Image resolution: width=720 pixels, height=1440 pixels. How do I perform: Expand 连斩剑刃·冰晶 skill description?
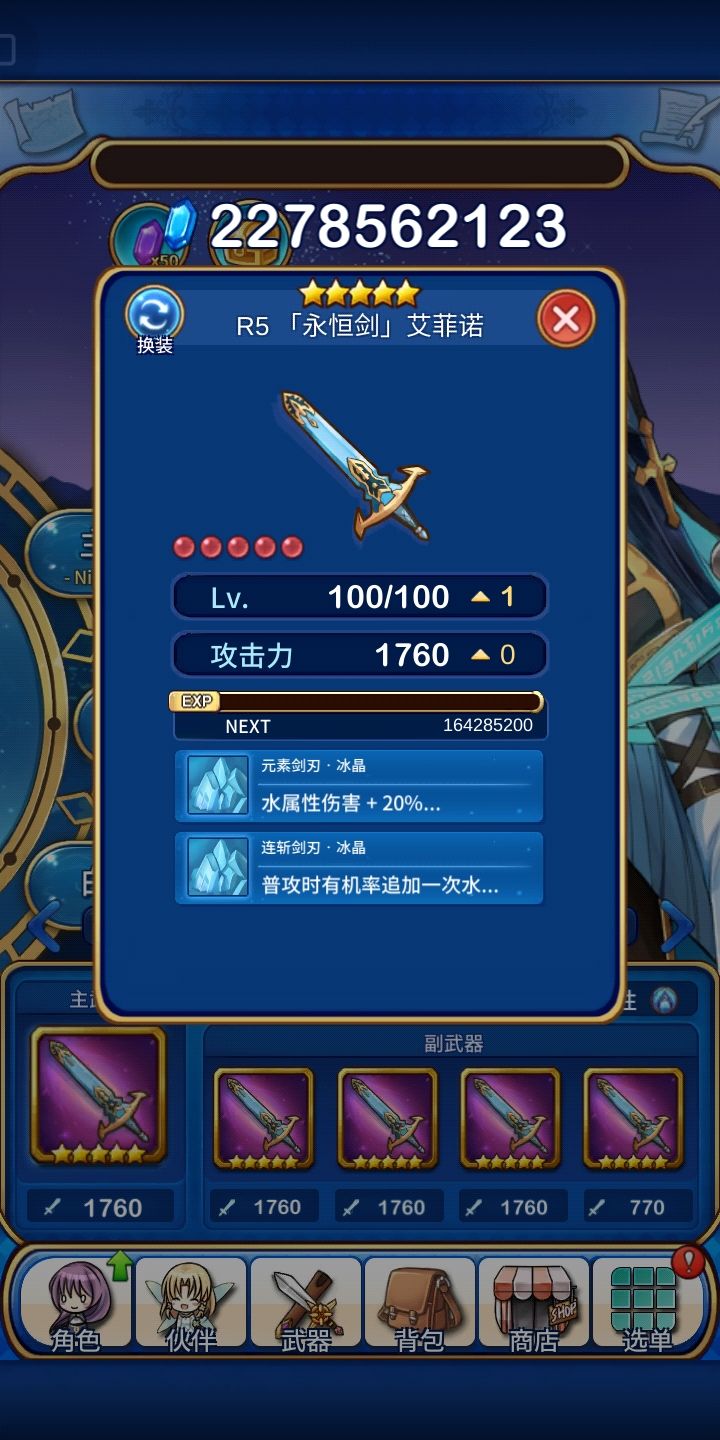point(359,868)
